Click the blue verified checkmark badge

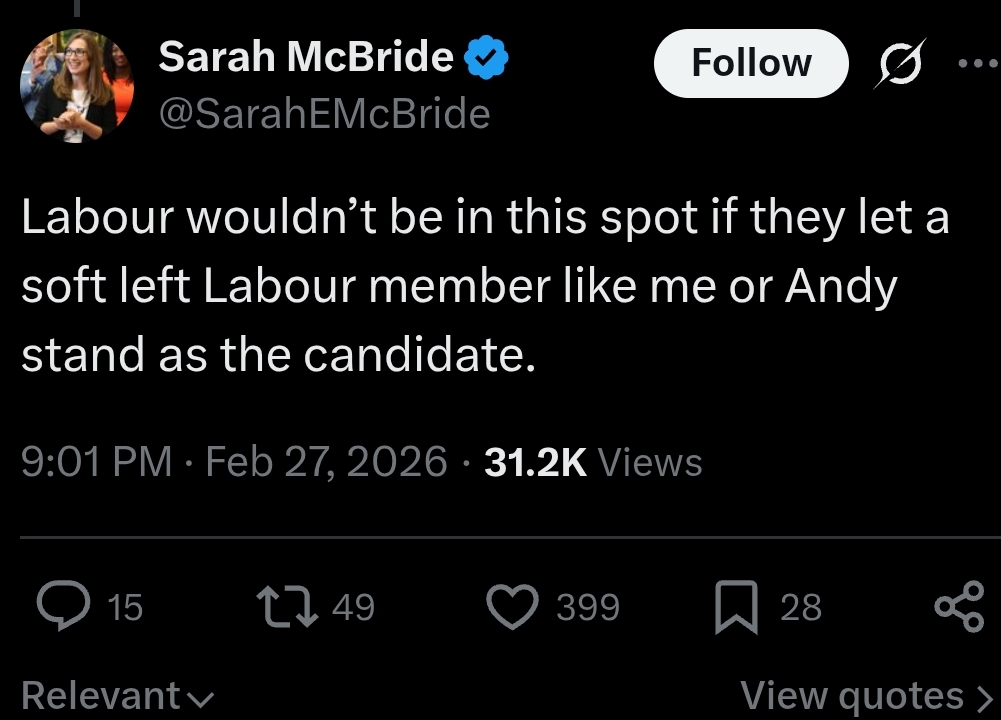[488, 58]
